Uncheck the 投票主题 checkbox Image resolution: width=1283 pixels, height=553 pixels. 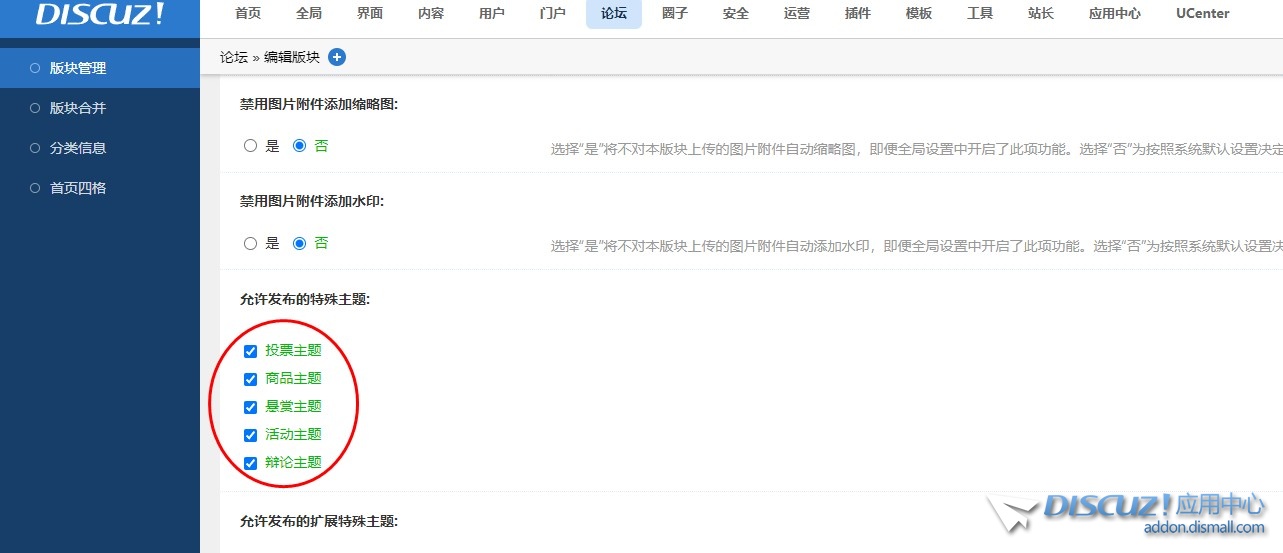(251, 351)
